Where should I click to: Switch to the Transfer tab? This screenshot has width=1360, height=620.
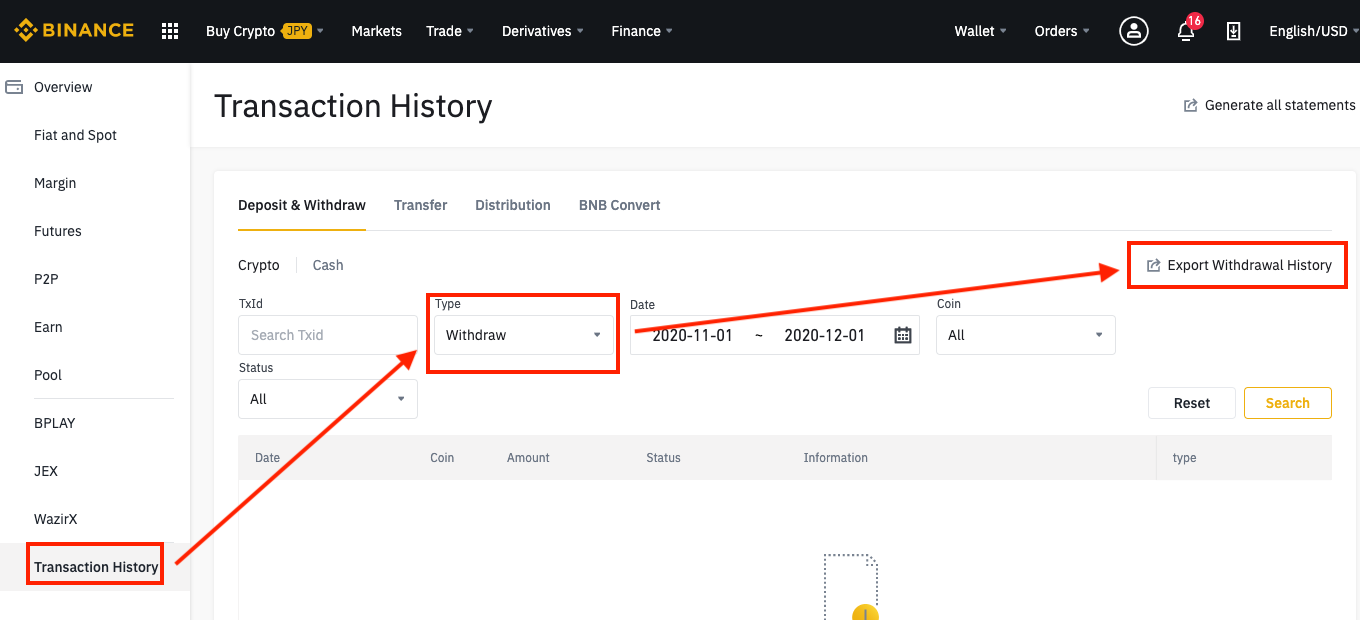coord(420,205)
